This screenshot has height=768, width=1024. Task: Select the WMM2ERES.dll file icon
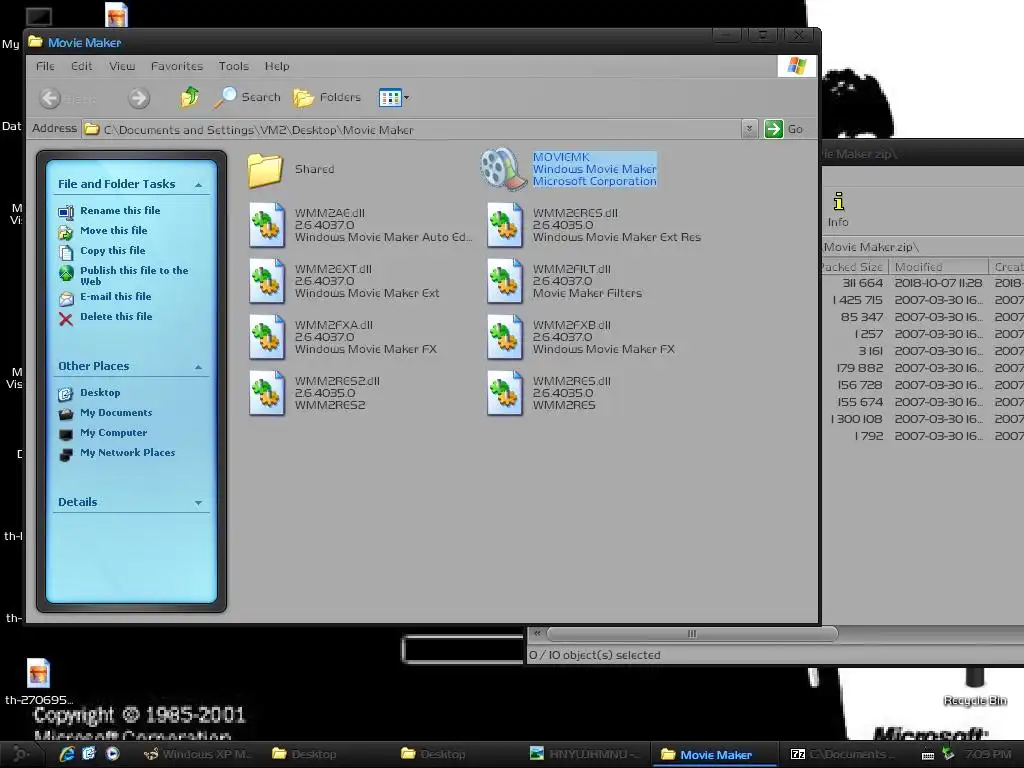505,225
